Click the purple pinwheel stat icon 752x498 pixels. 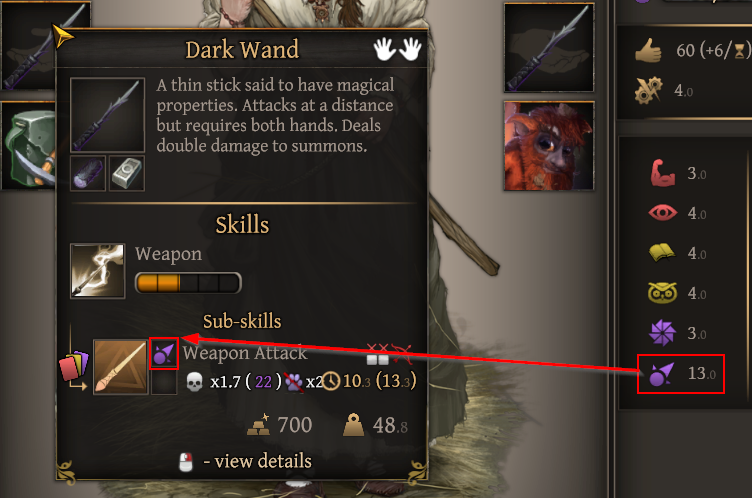click(662, 332)
